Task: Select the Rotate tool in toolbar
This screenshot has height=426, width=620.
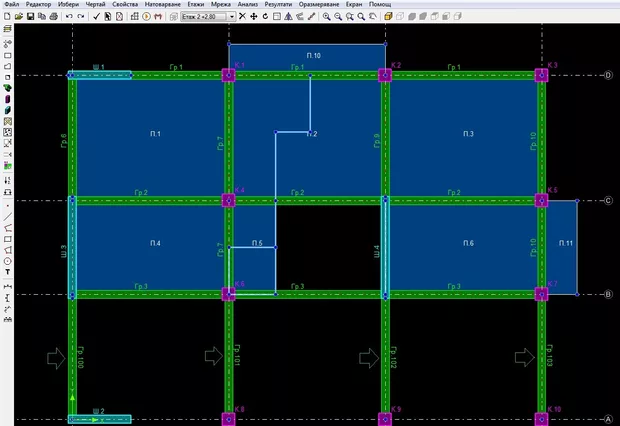Action: coord(264,17)
